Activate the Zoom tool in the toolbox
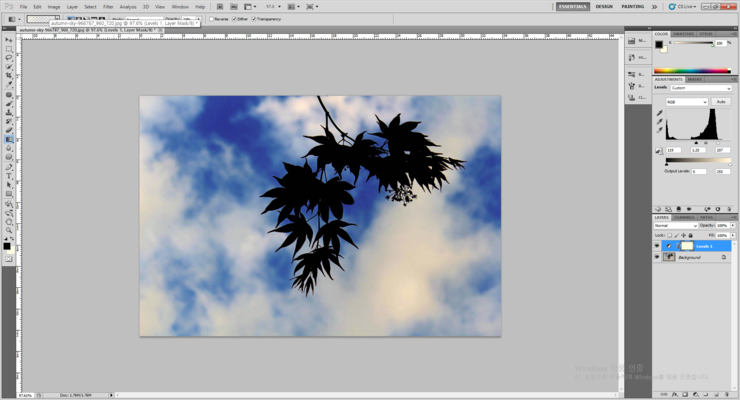 pos(9,229)
